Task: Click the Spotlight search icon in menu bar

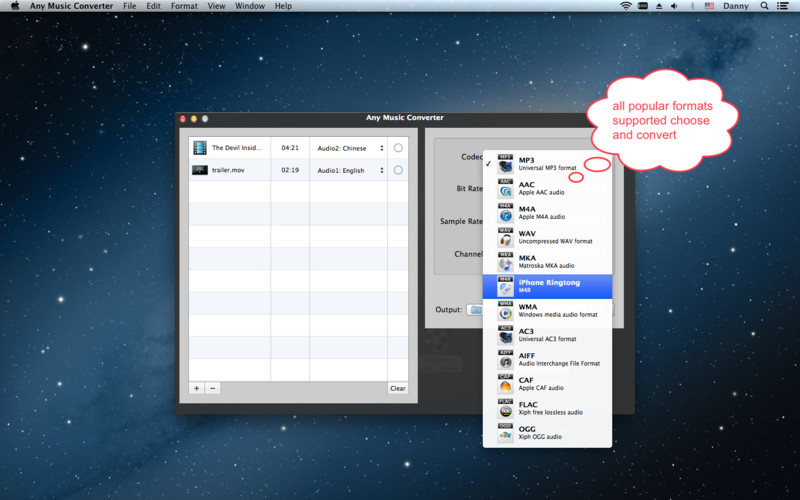Action: tap(764, 6)
